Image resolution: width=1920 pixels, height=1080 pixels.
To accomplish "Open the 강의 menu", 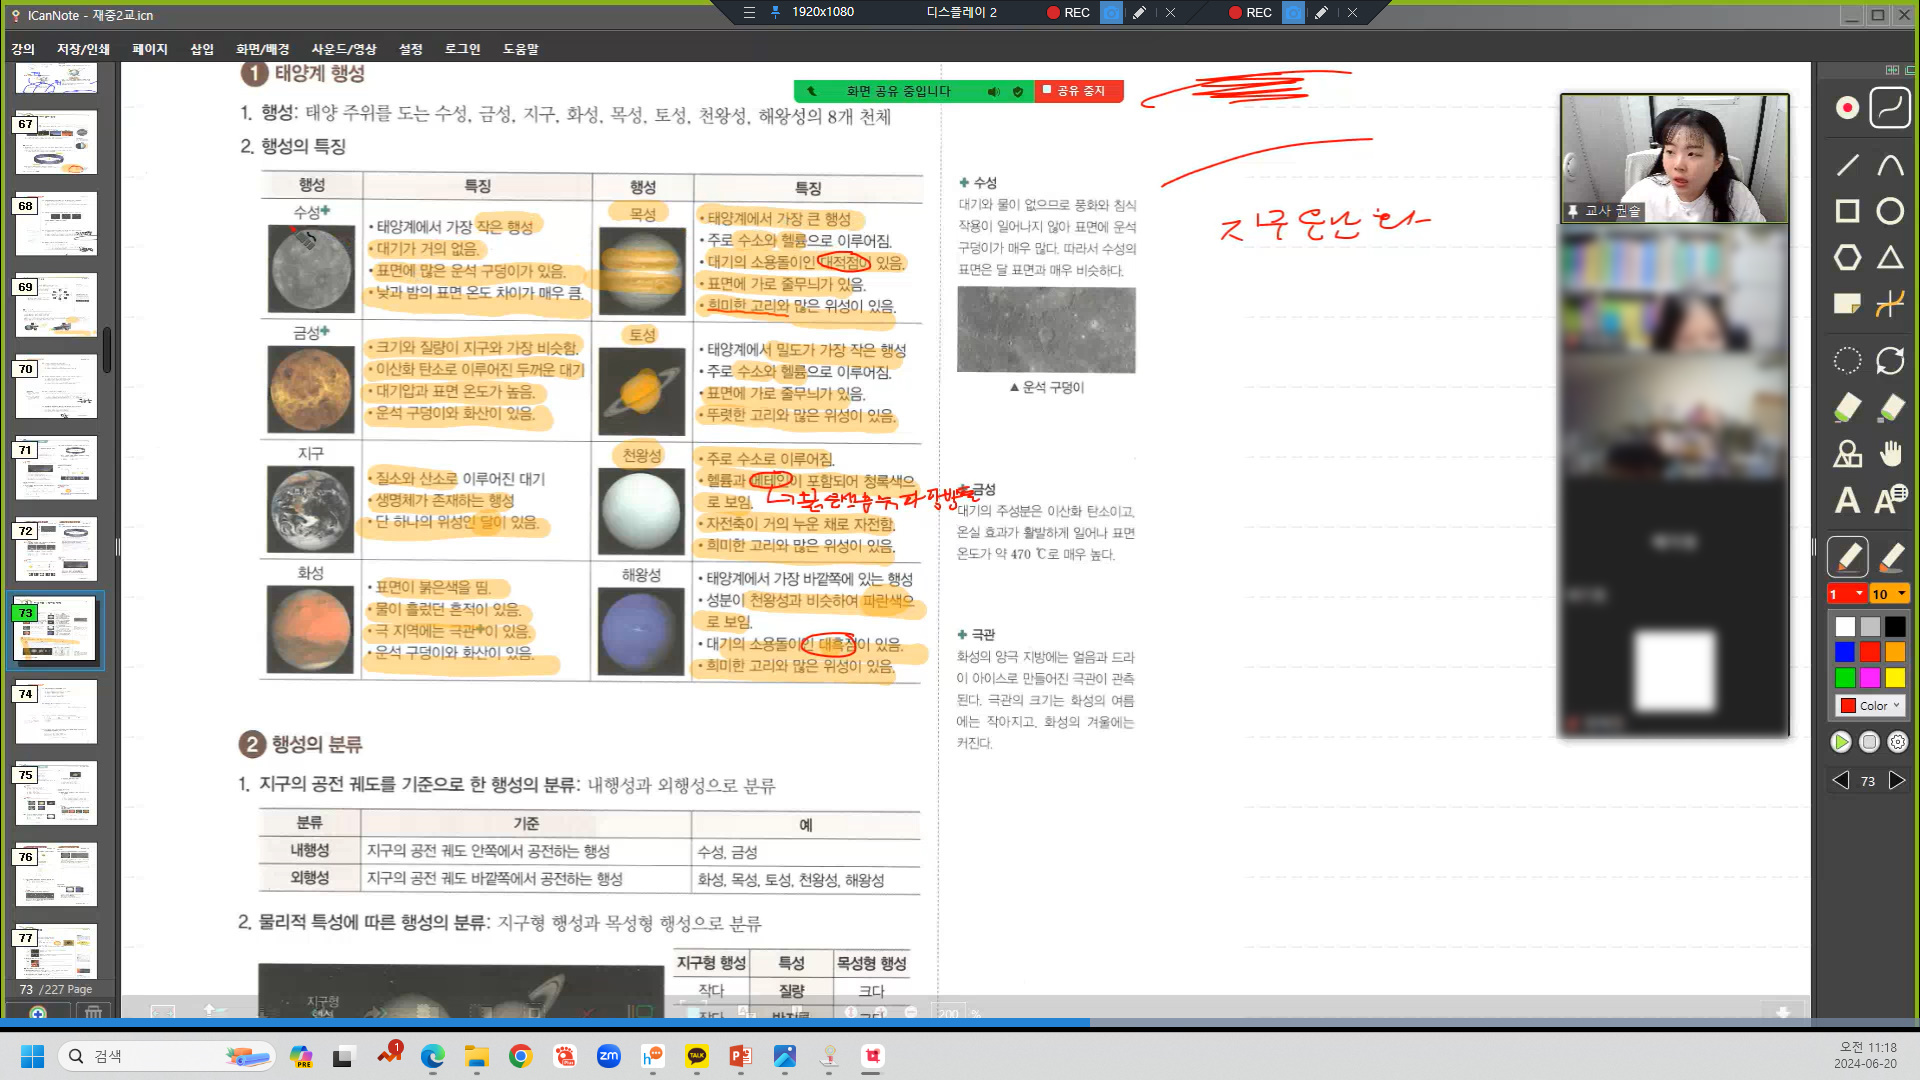I will point(23,49).
